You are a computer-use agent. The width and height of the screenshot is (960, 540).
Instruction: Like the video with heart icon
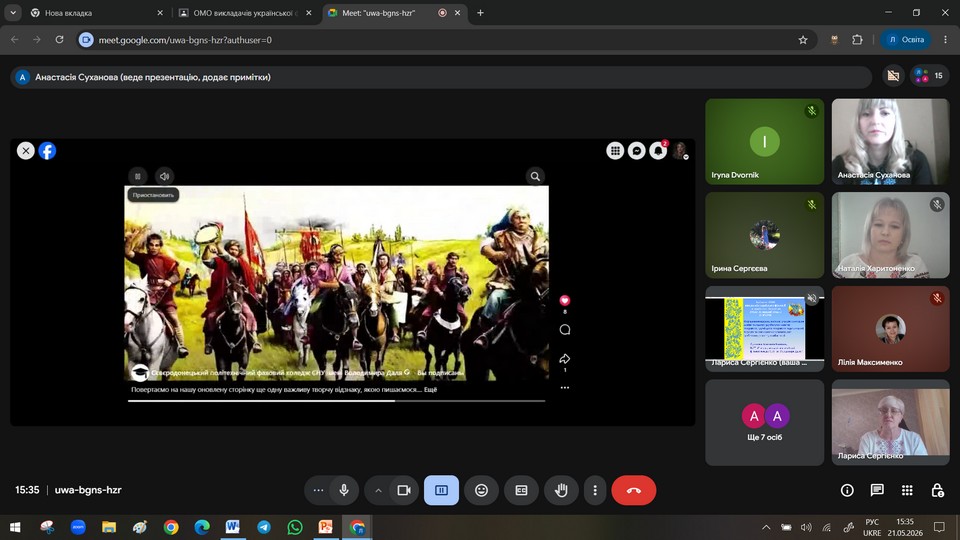tap(564, 300)
